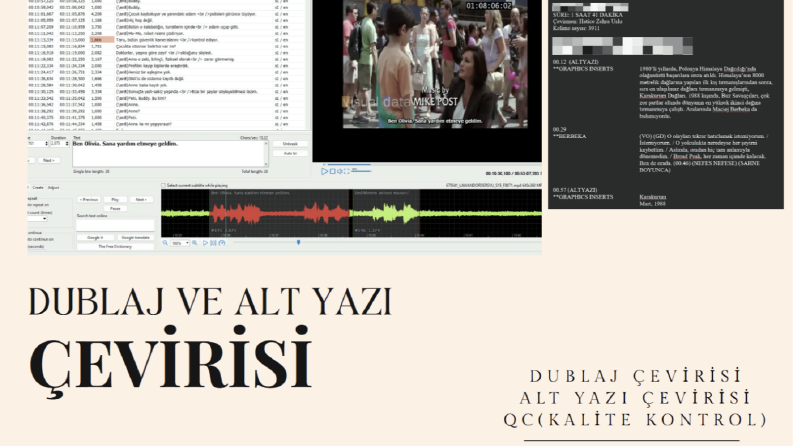Click the Play button above Pause
793x446 pixels.
(x=115, y=200)
